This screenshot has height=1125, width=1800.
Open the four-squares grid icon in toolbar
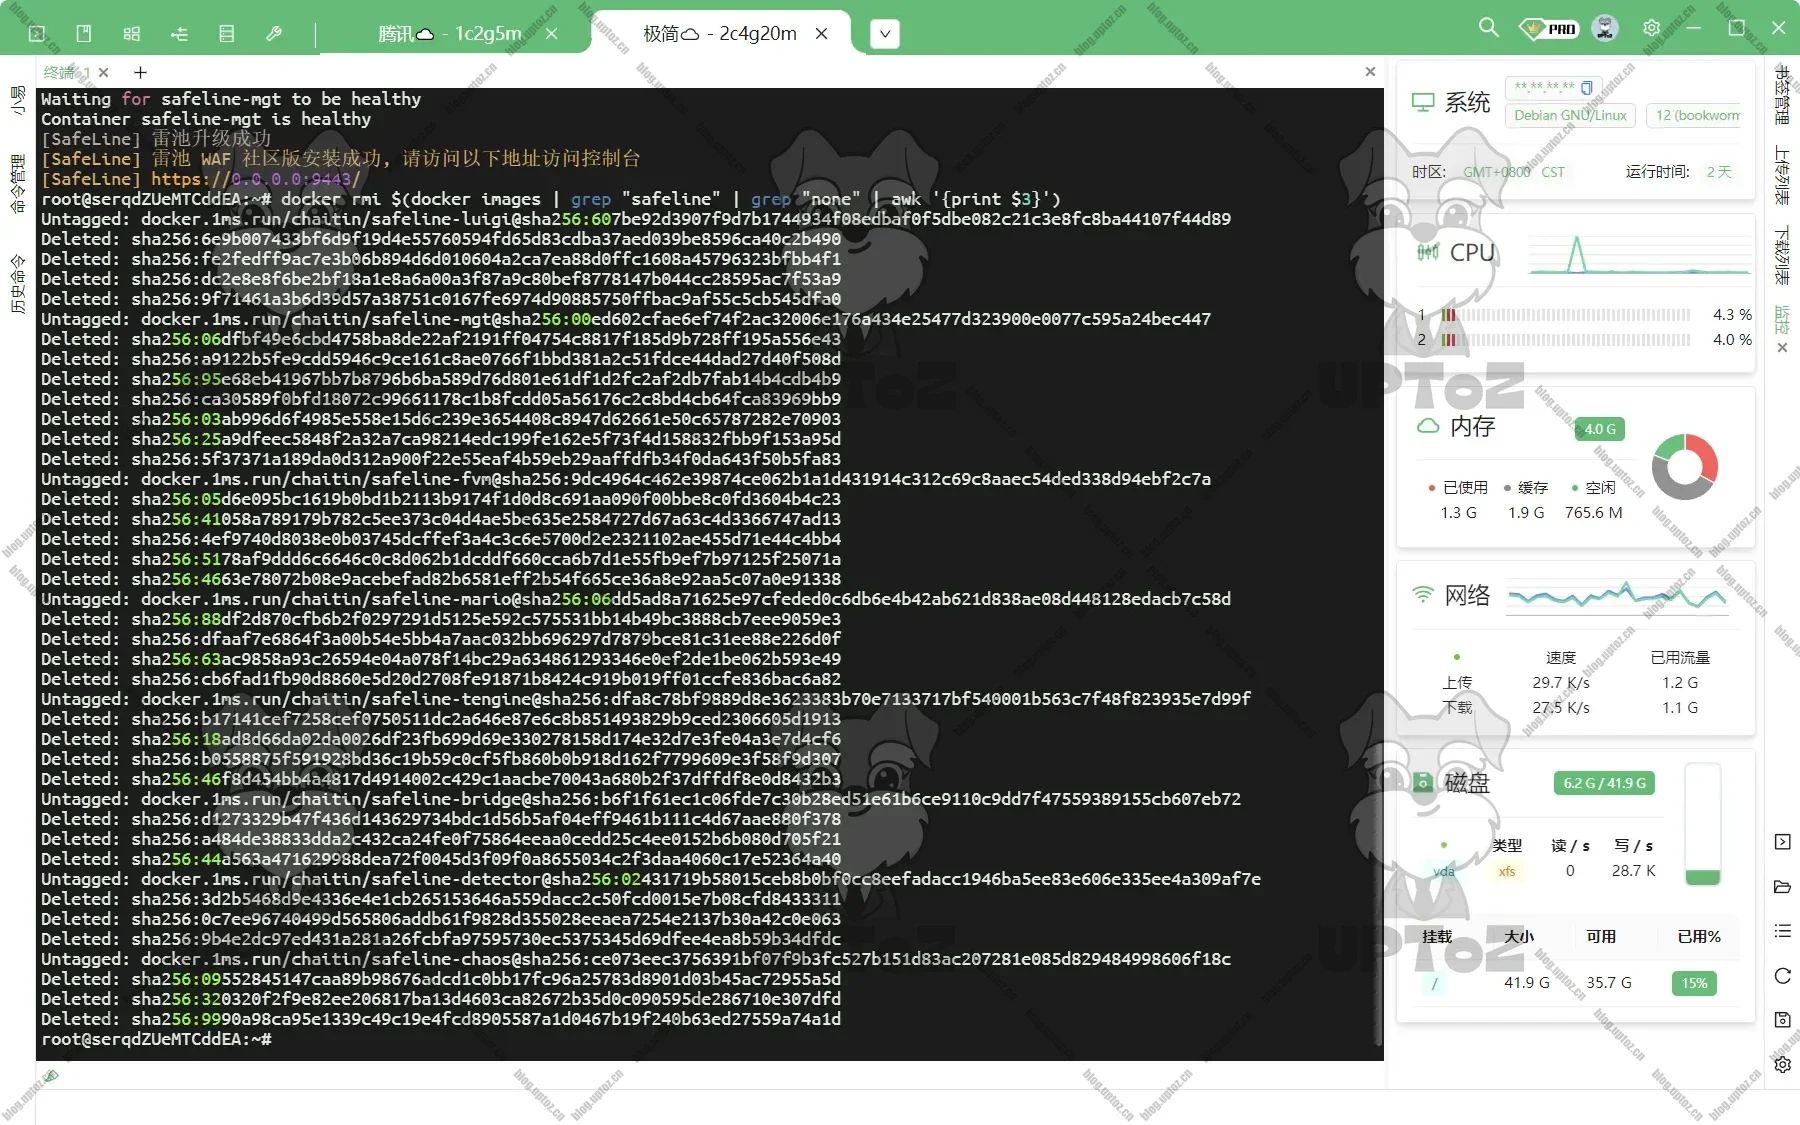coord(131,33)
